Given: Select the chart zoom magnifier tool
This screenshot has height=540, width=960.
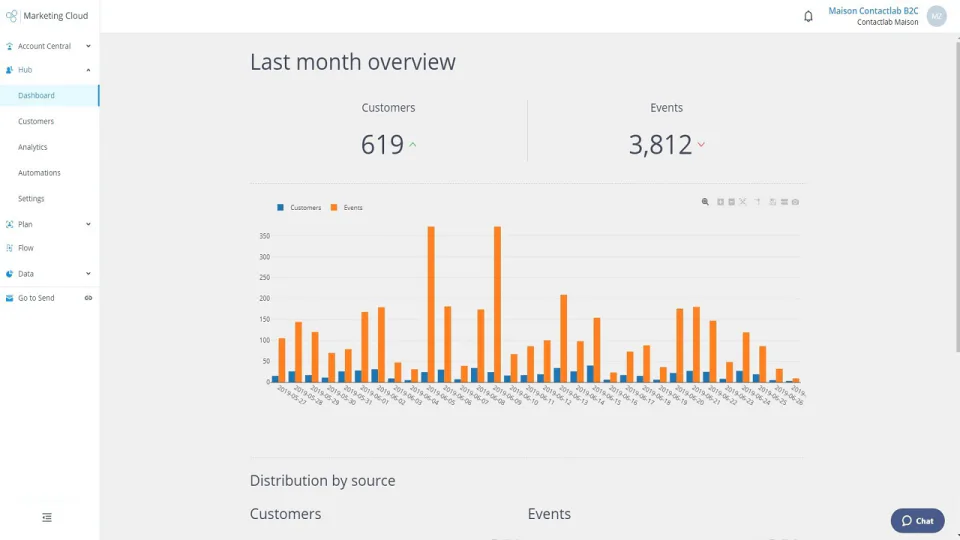Looking at the screenshot, I should point(705,202).
